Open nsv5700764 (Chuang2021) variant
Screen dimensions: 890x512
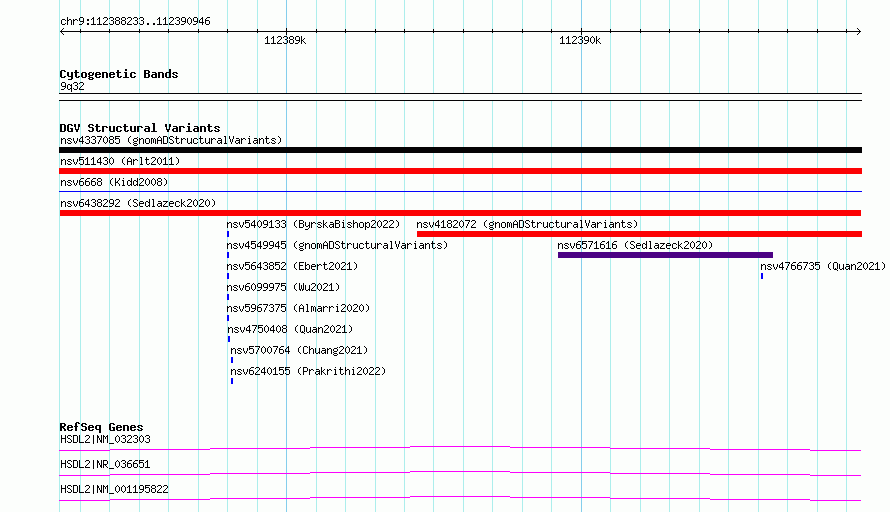click(299, 350)
